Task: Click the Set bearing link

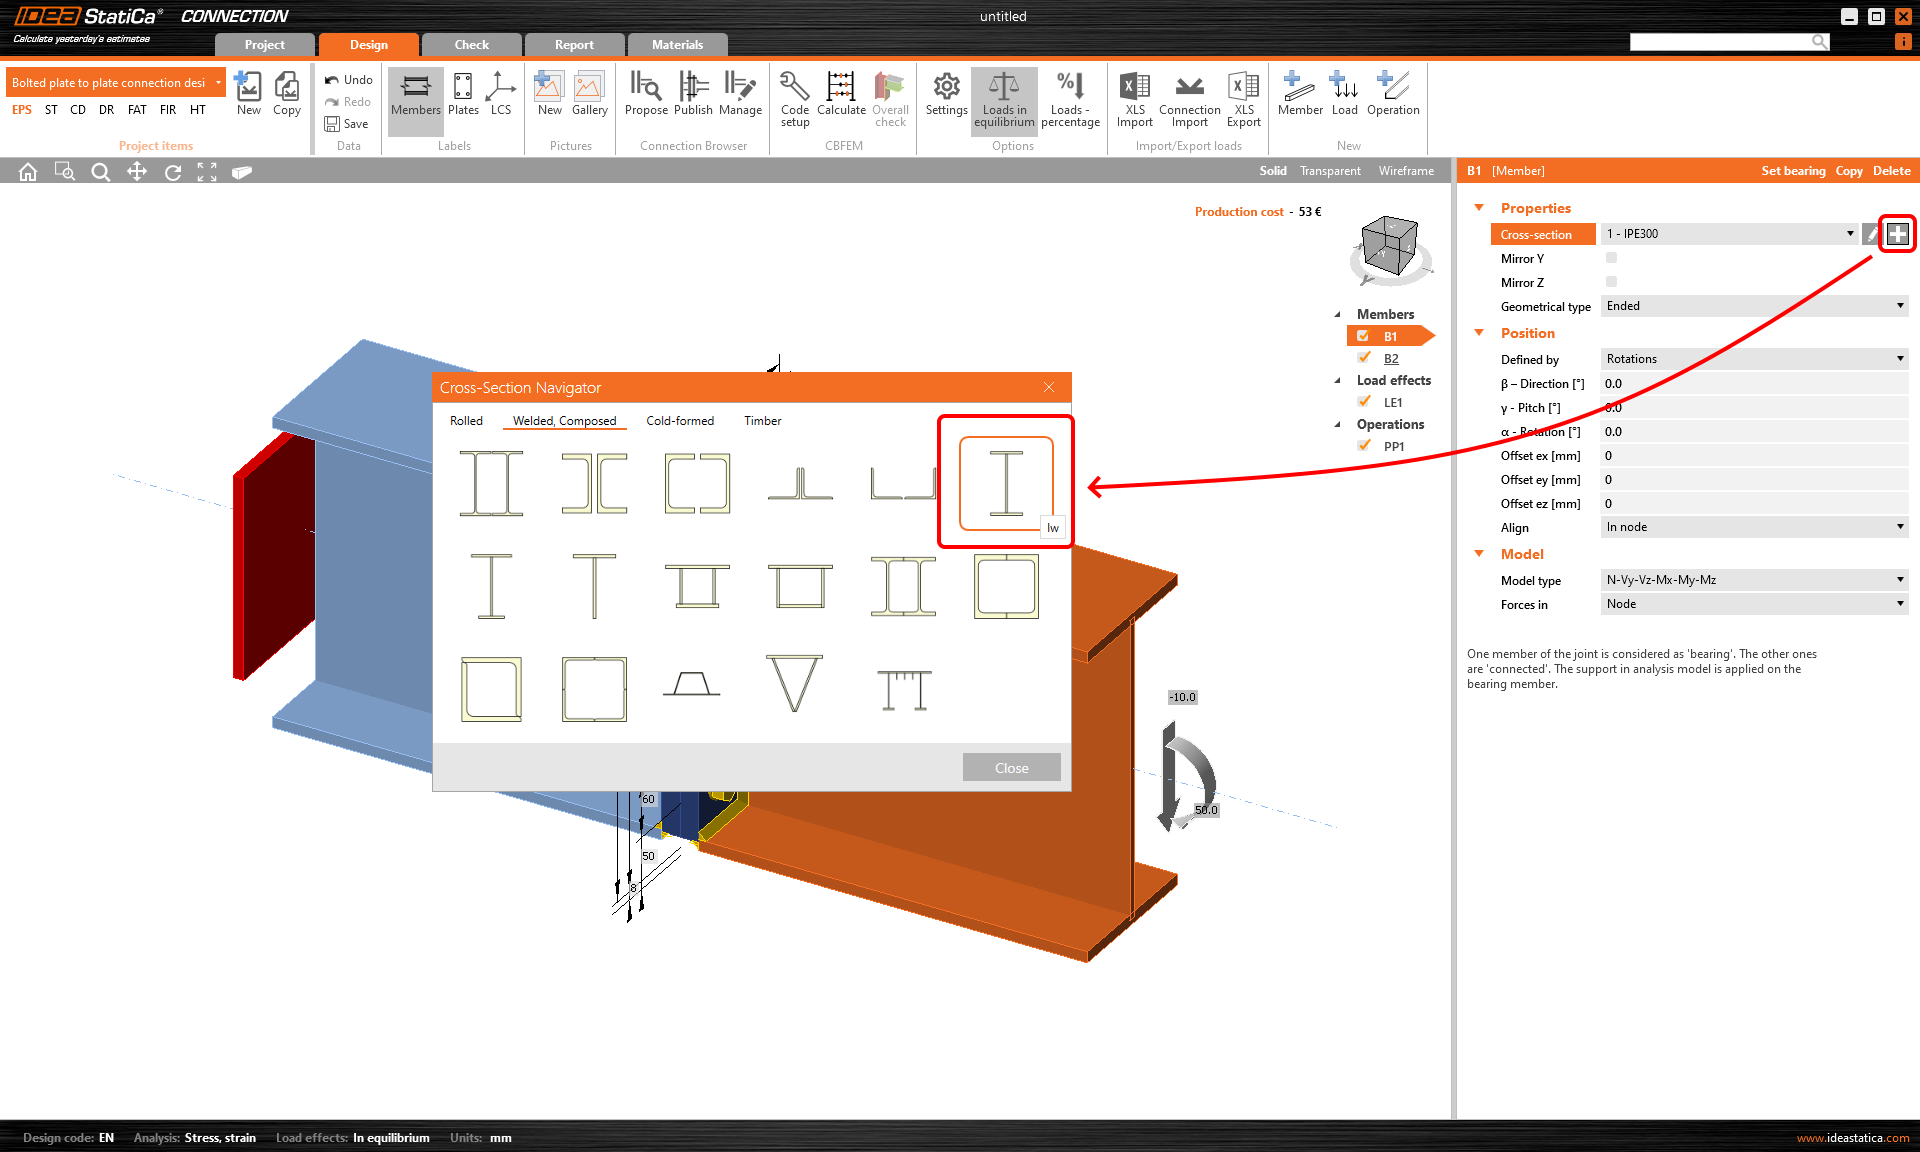Action: point(1793,171)
